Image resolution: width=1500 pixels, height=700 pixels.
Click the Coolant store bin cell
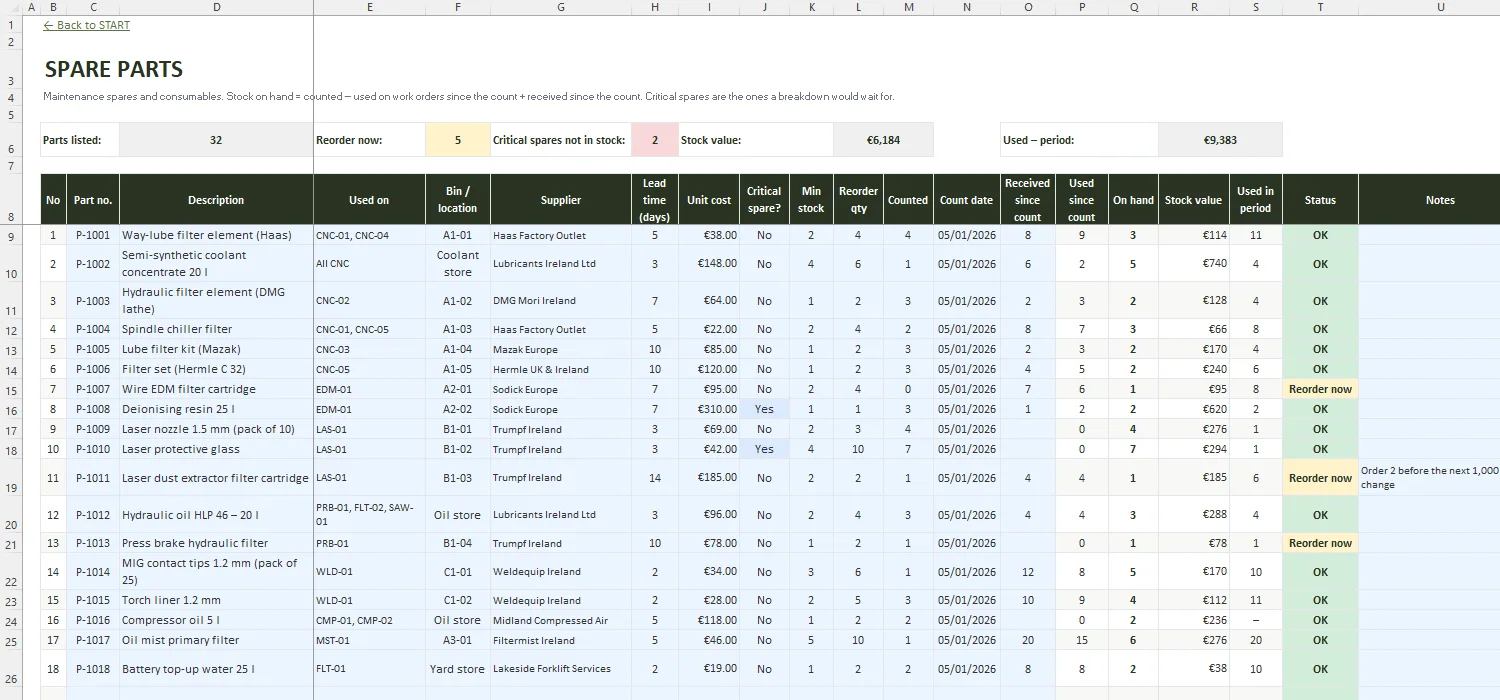(458, 264)
